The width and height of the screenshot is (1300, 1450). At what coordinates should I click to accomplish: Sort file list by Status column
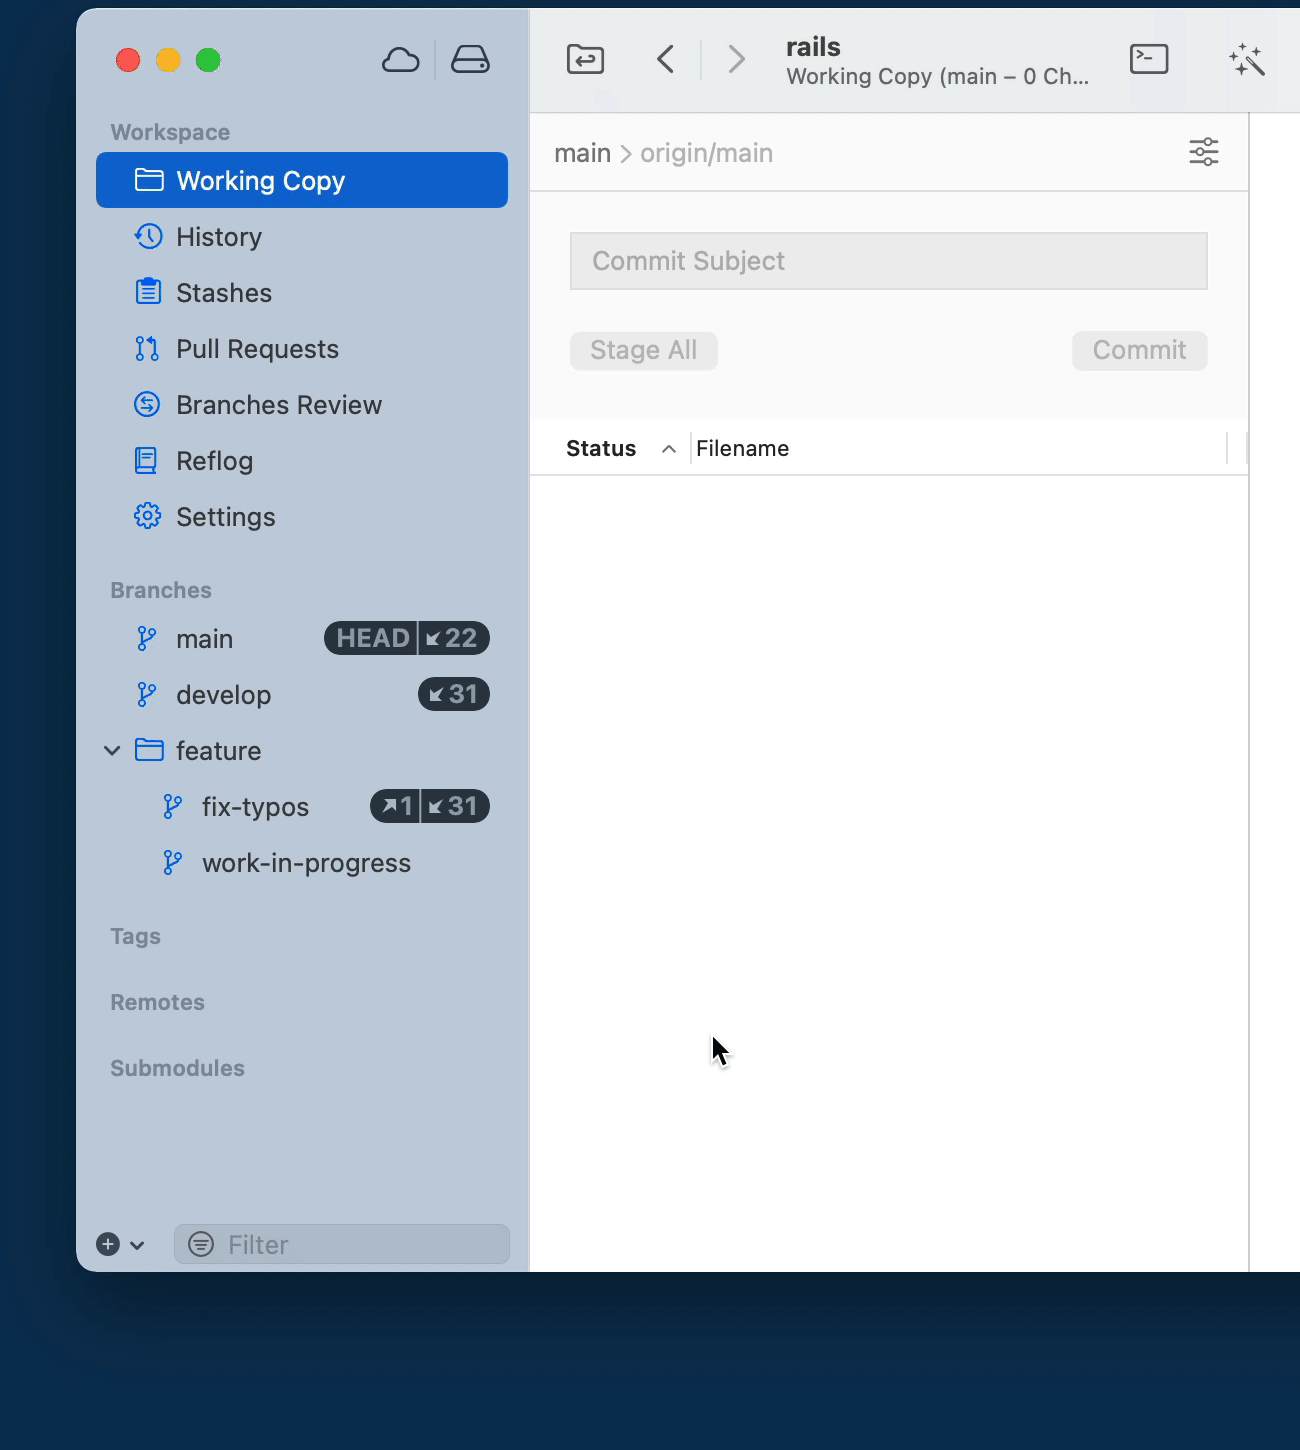(x=601, y=449)
